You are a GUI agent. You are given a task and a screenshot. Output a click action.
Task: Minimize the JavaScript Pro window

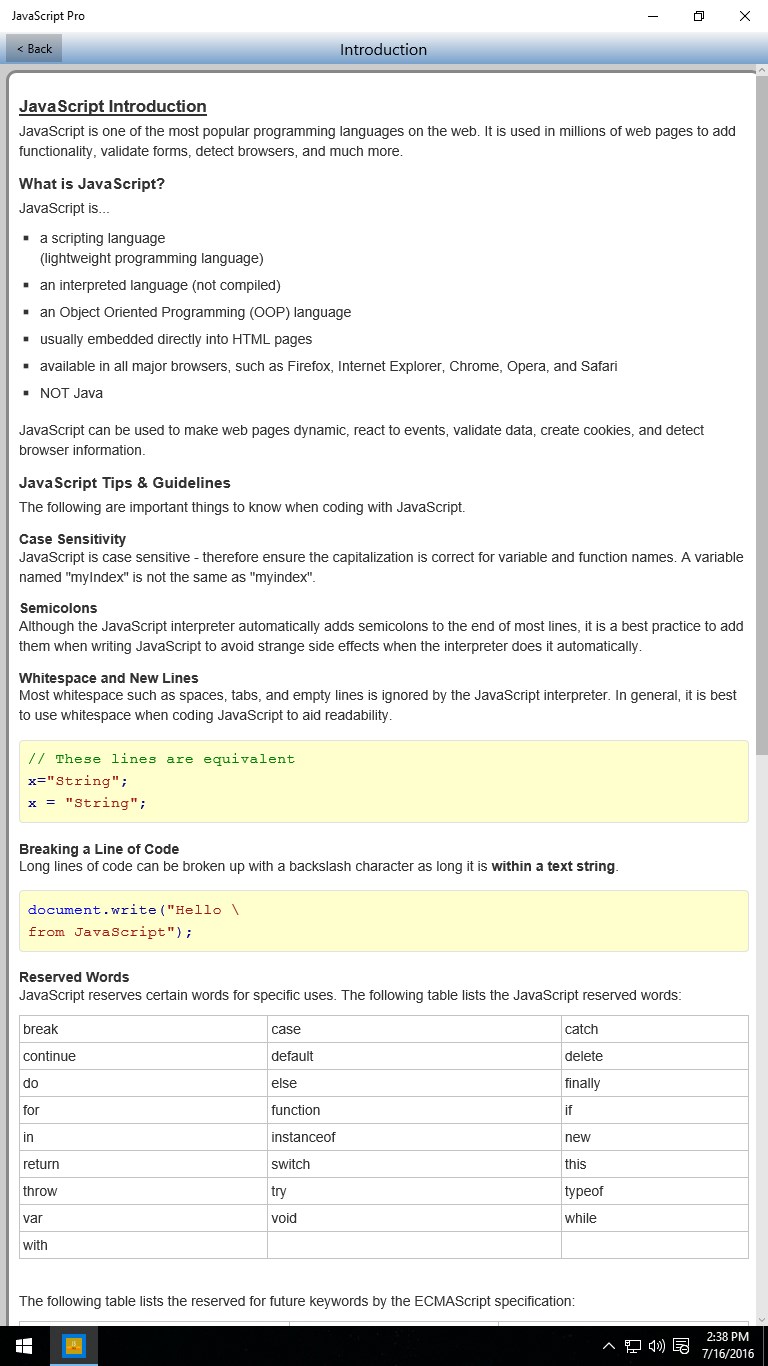[x=653, y=16]
